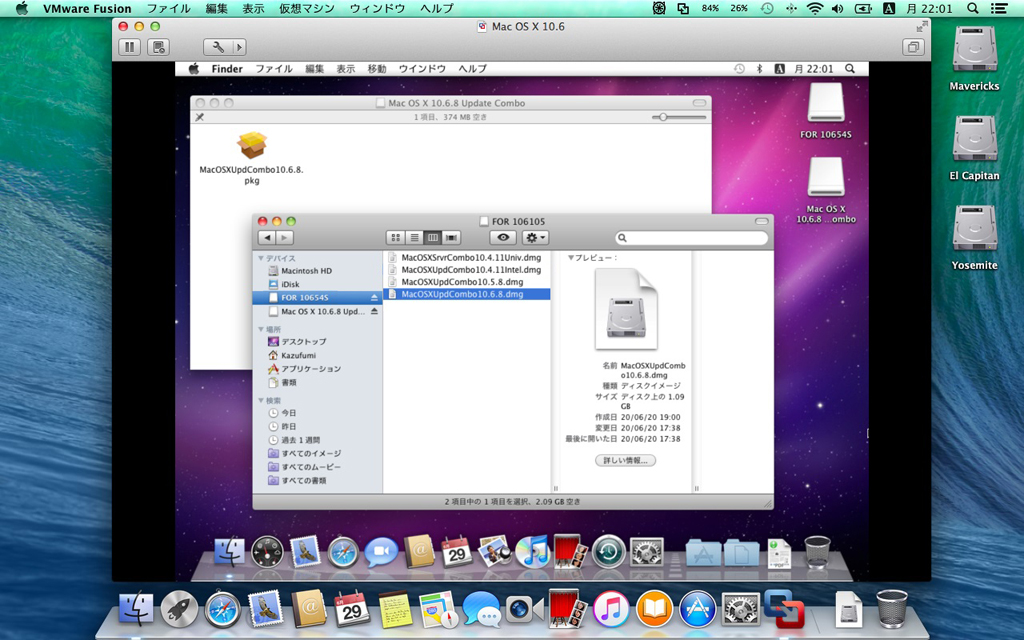Click the search field in FOR 106105 window
The image size is (1024, 640).
(x=692, y=238)
